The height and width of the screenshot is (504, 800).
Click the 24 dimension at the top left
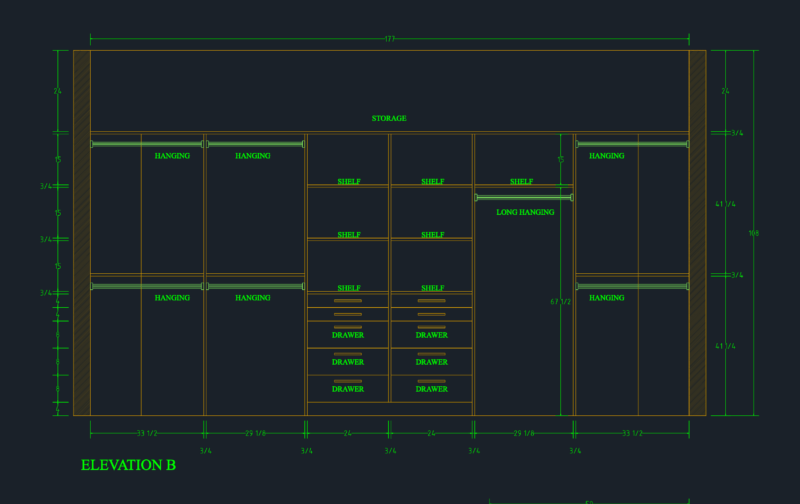tap(58, 91)
